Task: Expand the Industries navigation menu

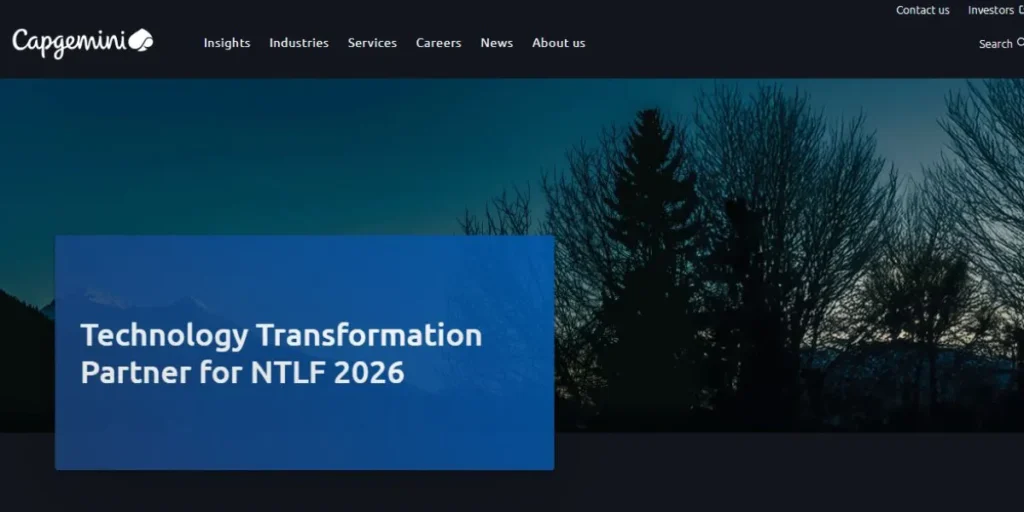Action: (299, 43)
